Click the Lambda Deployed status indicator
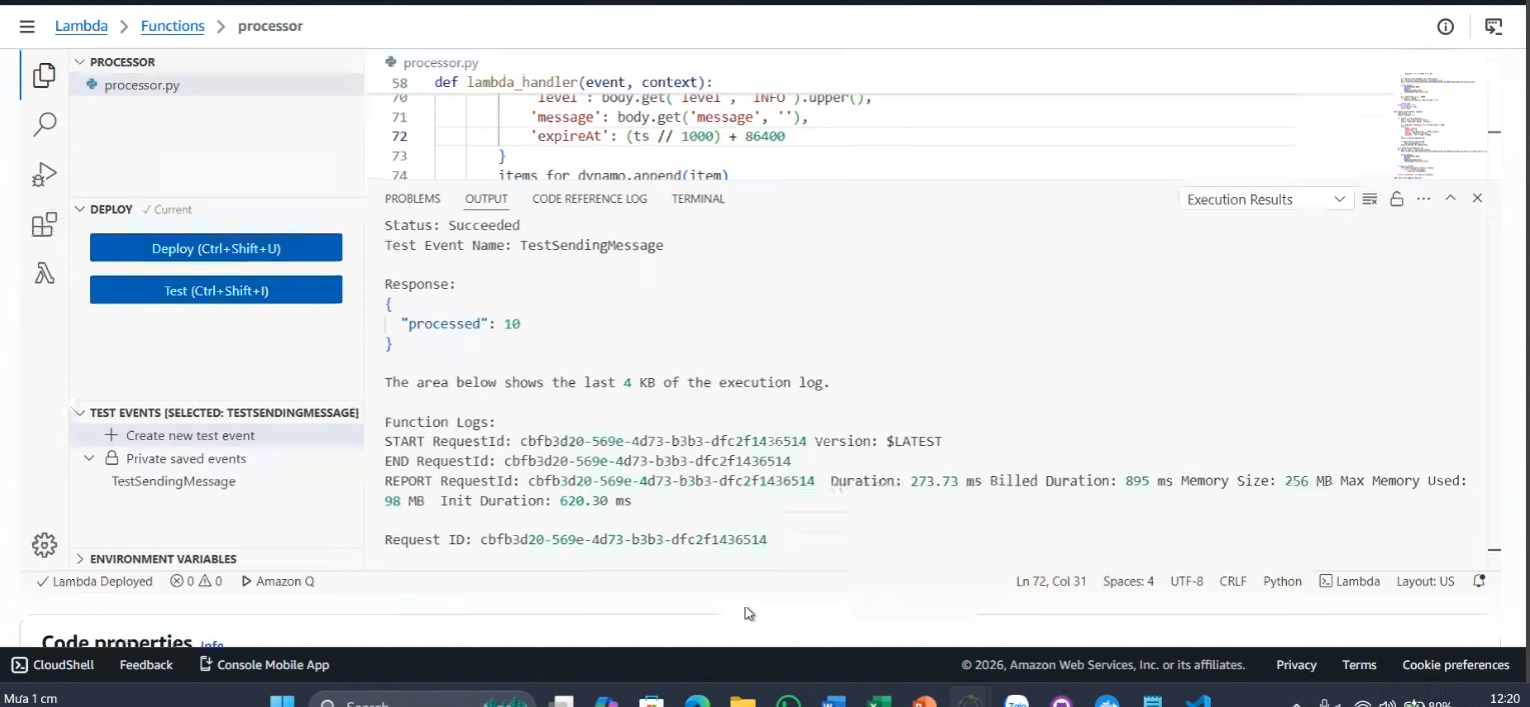1530x707 pixels. coord(94,581)
